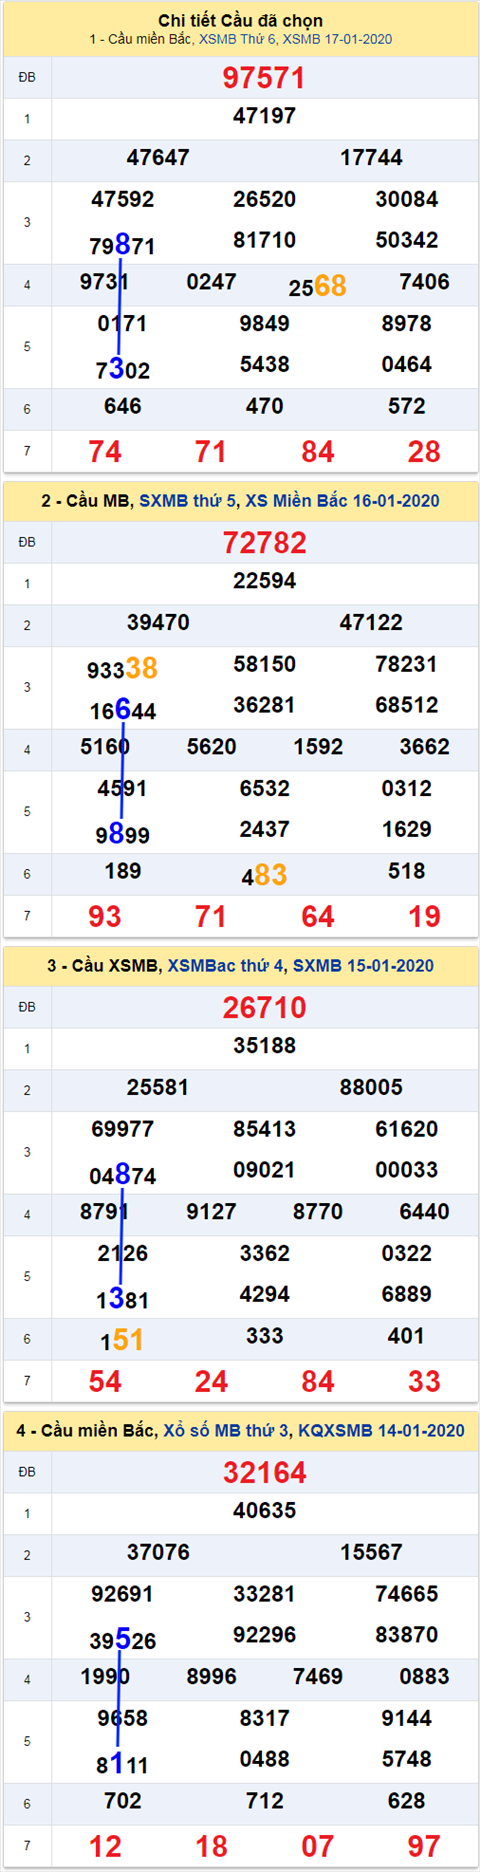Click second prize number 47122
The height and width of the screenshot is (1872, 480).
(x=371, y=622)
